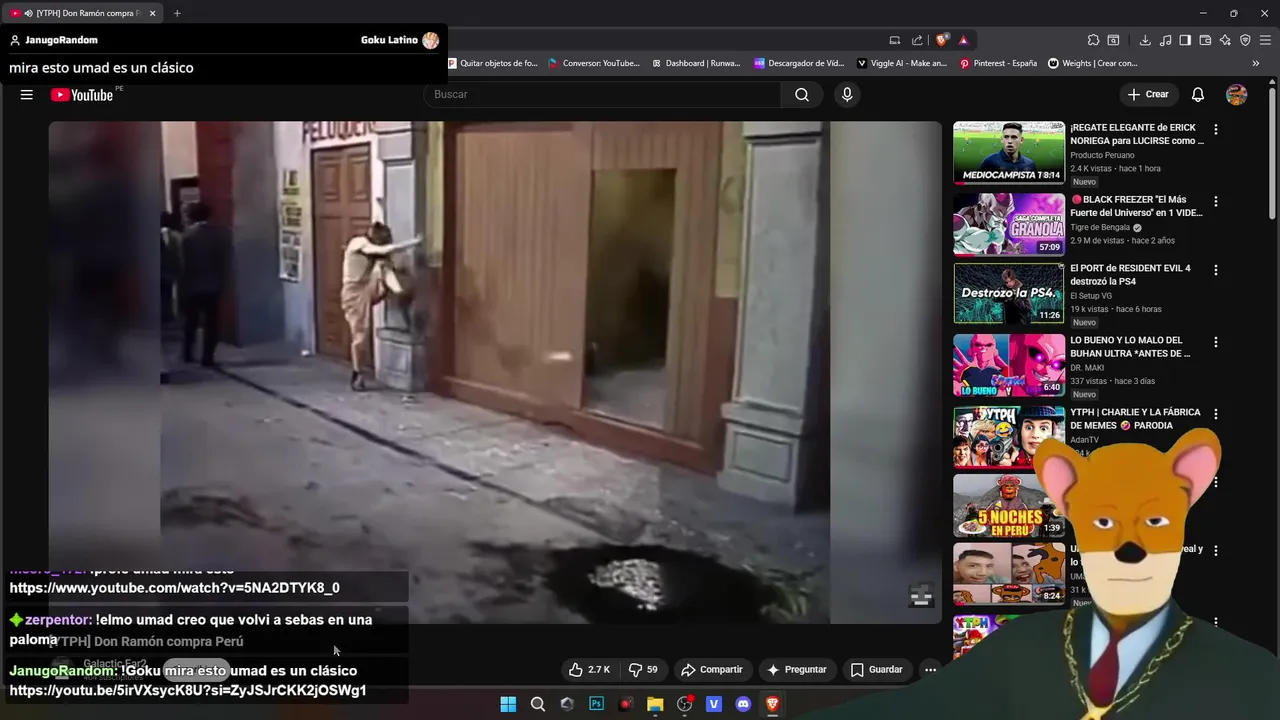Viewport: 1280px width, 720px height.
Task: Visit the El Setup VG channel name
Action: (1091, 296)
